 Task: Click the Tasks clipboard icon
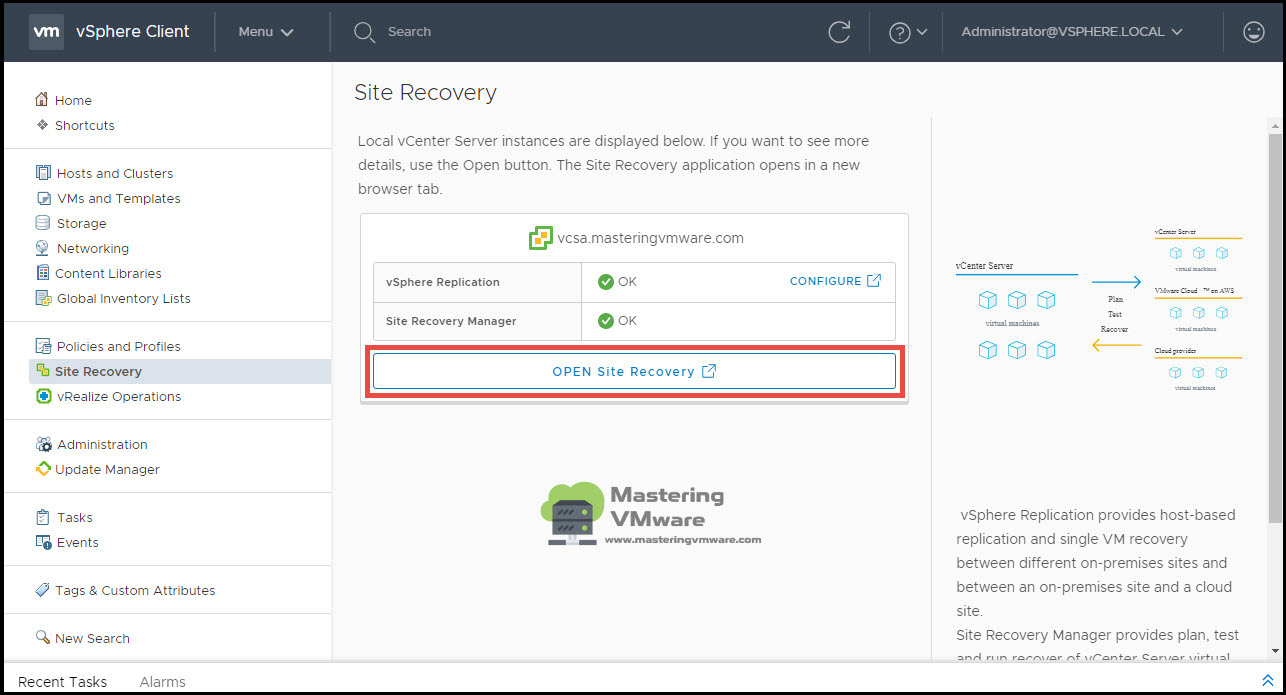pyautogui.click(x=43, y=517)
